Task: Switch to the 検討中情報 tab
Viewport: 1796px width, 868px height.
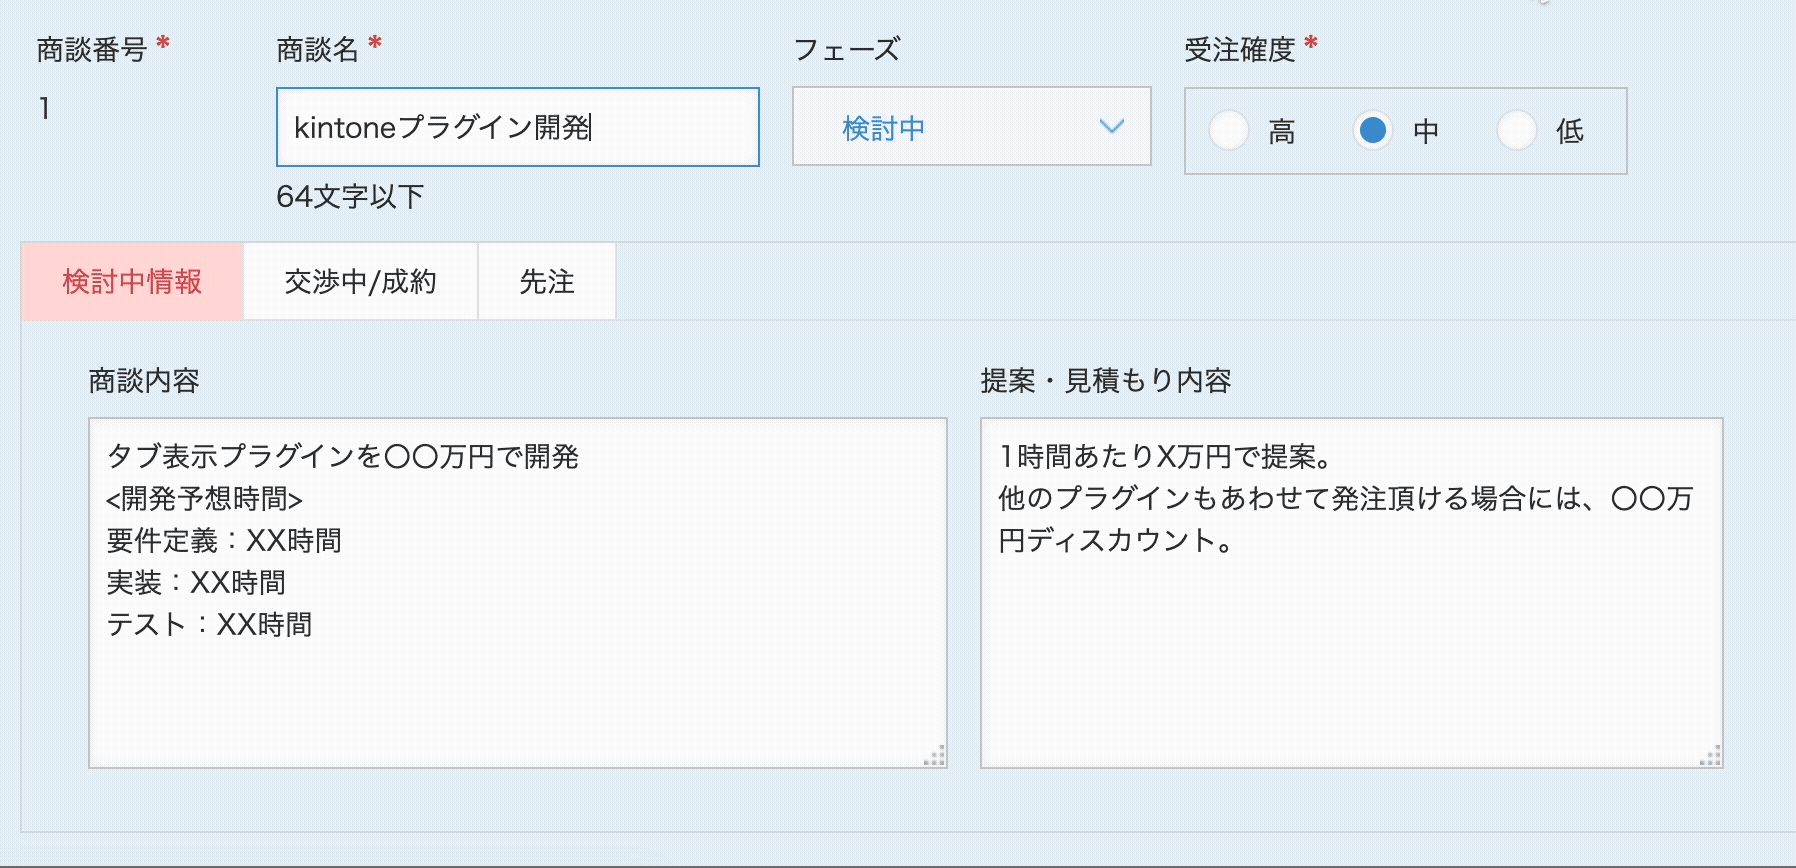Action: [x=132, y=282]
